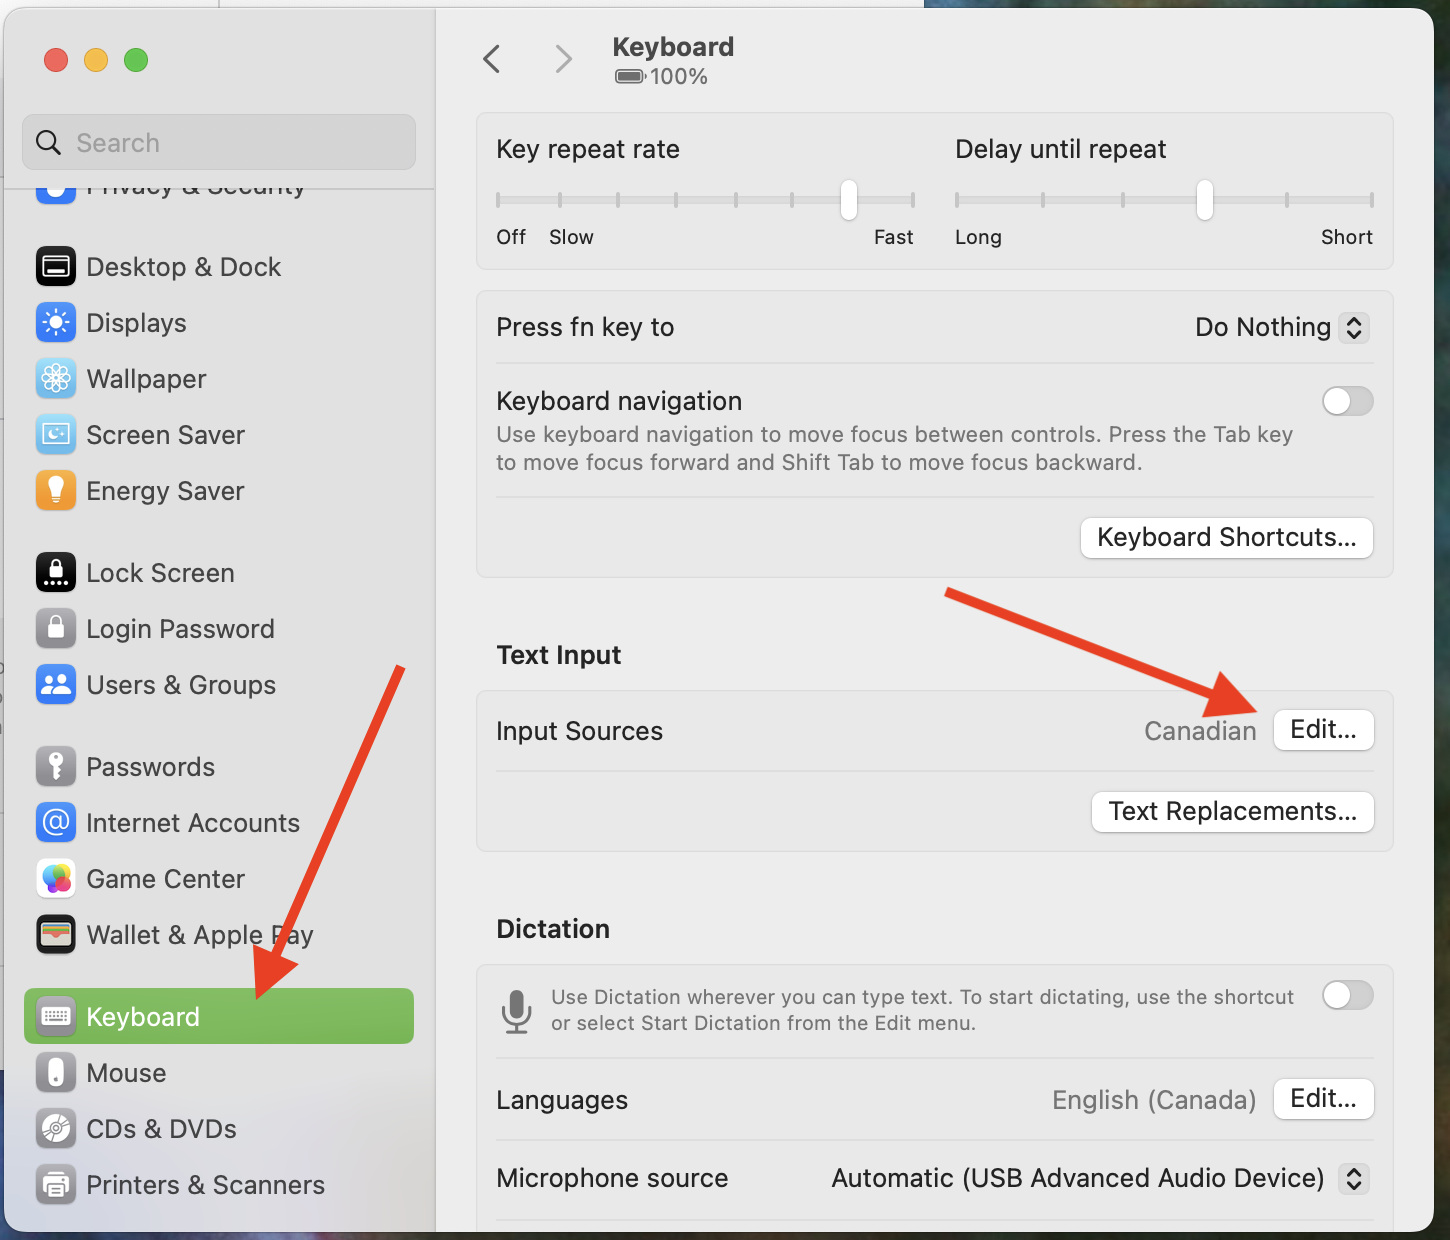Open Screen Saver settings

pyautogui.click(x=56, y=434)
